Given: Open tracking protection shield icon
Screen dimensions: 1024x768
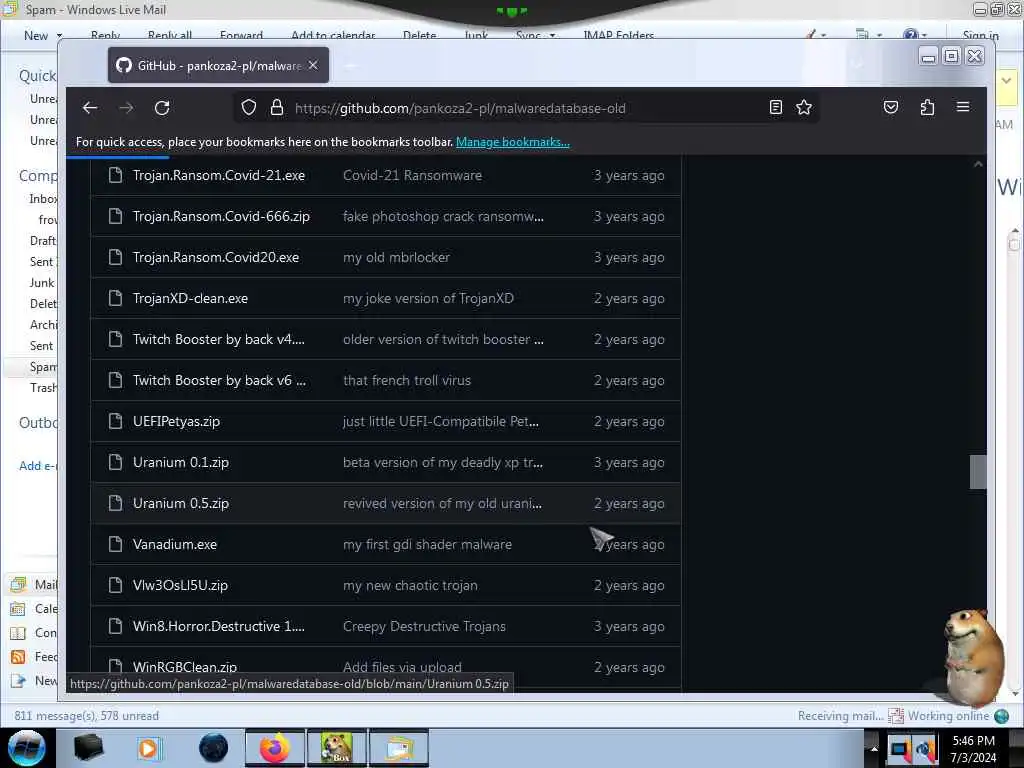Looking at the screenshot, I should tap(249, 108).
